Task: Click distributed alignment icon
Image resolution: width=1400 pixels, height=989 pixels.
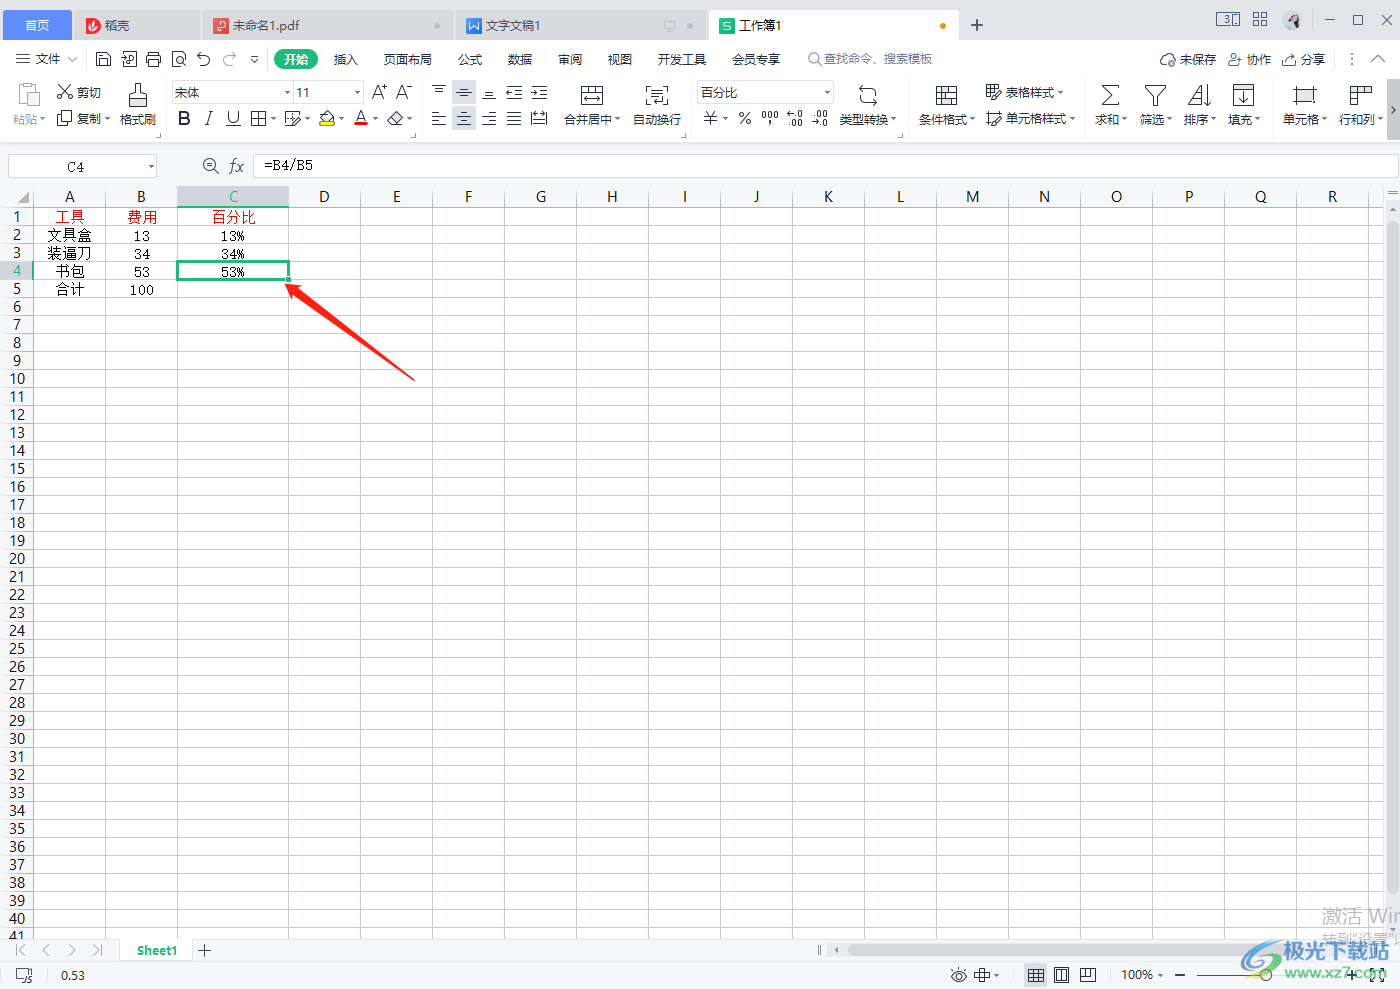Action: [x=539, y=119]
